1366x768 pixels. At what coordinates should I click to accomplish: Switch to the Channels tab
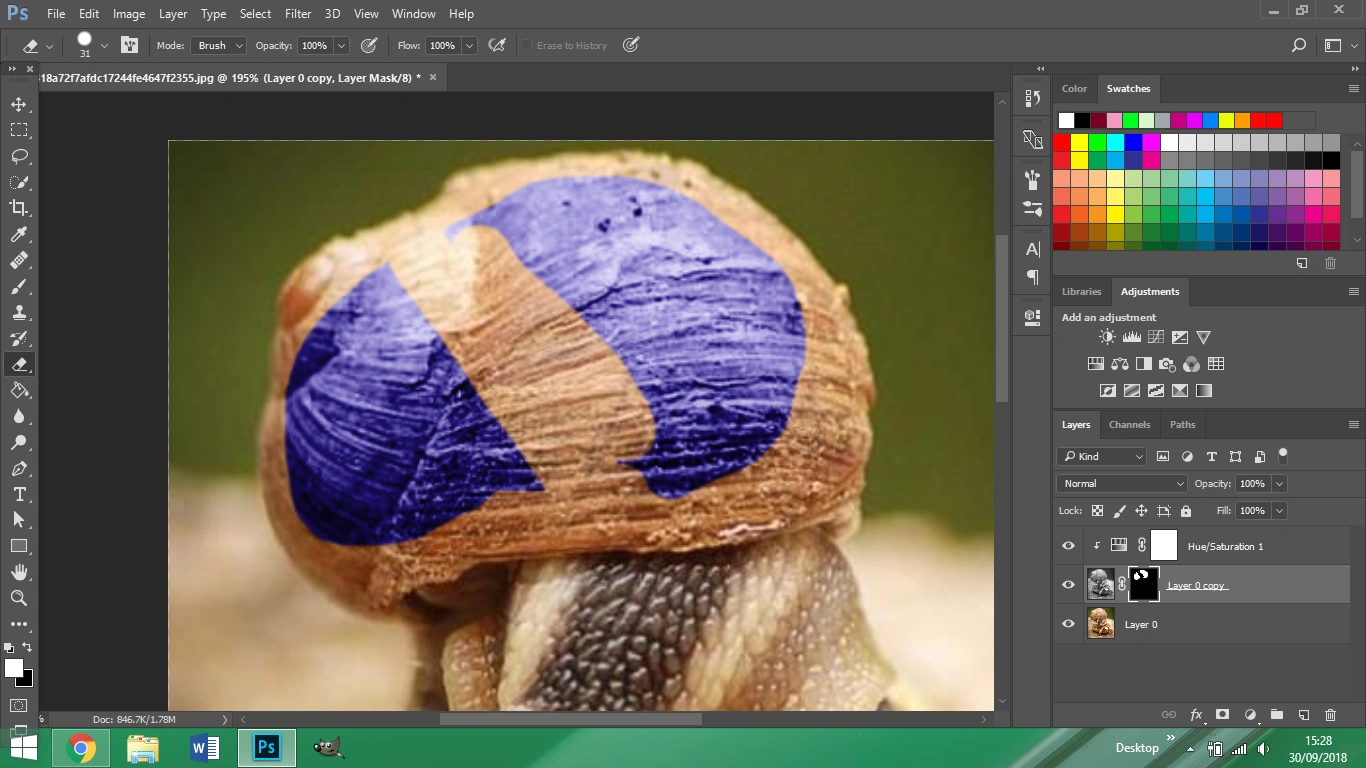tap(1129, 424)
